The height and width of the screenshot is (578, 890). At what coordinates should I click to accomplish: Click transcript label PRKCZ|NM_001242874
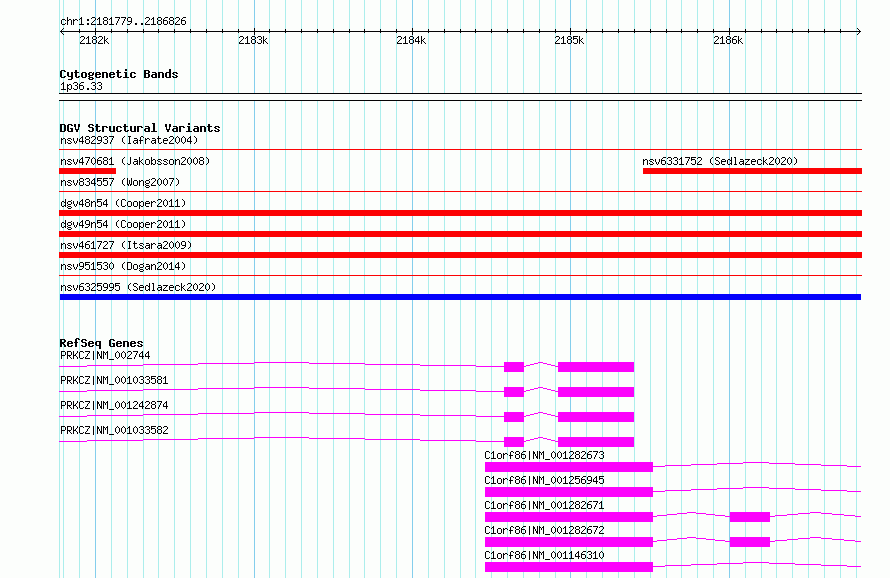[x=114, y=405]
